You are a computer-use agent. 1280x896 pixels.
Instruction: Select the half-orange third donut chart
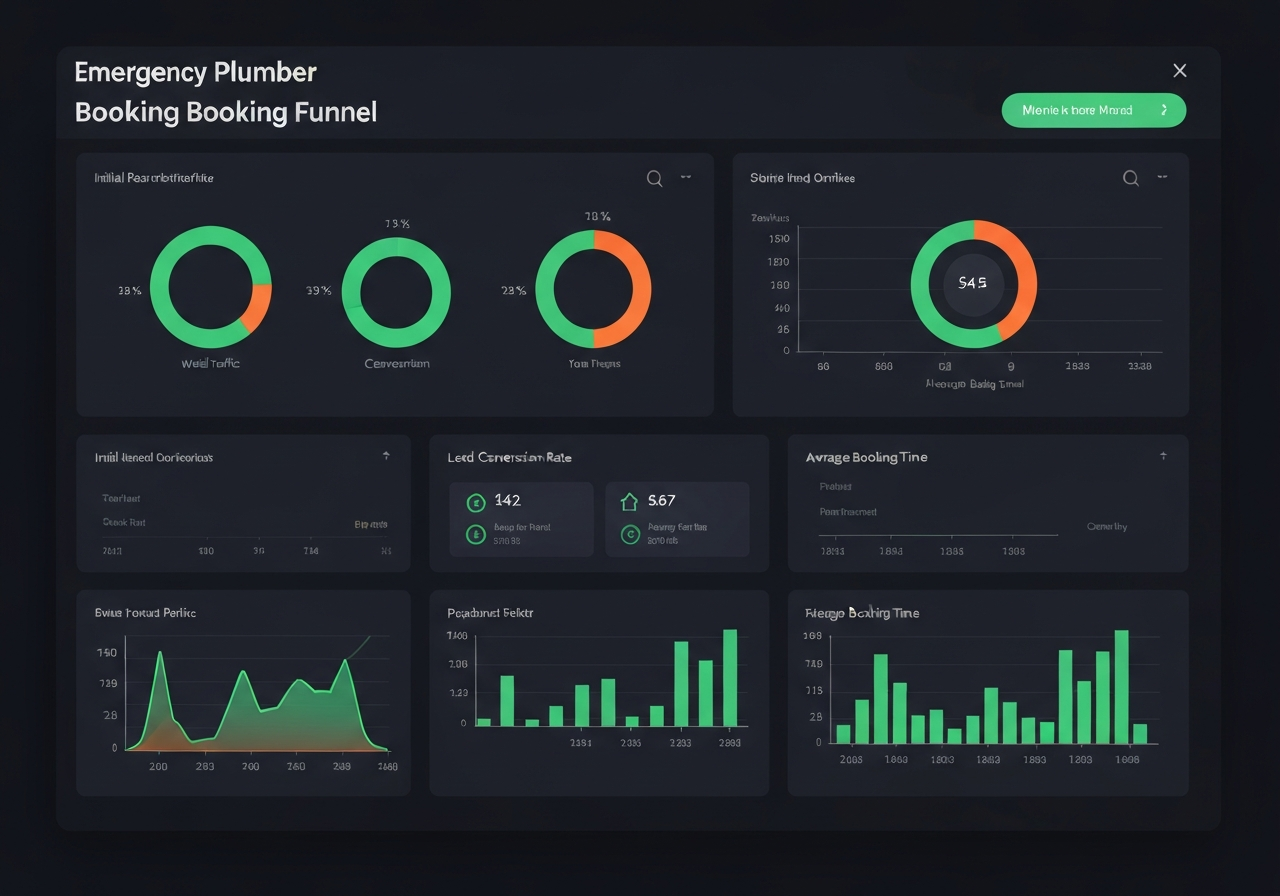click(x=593, y=289)
